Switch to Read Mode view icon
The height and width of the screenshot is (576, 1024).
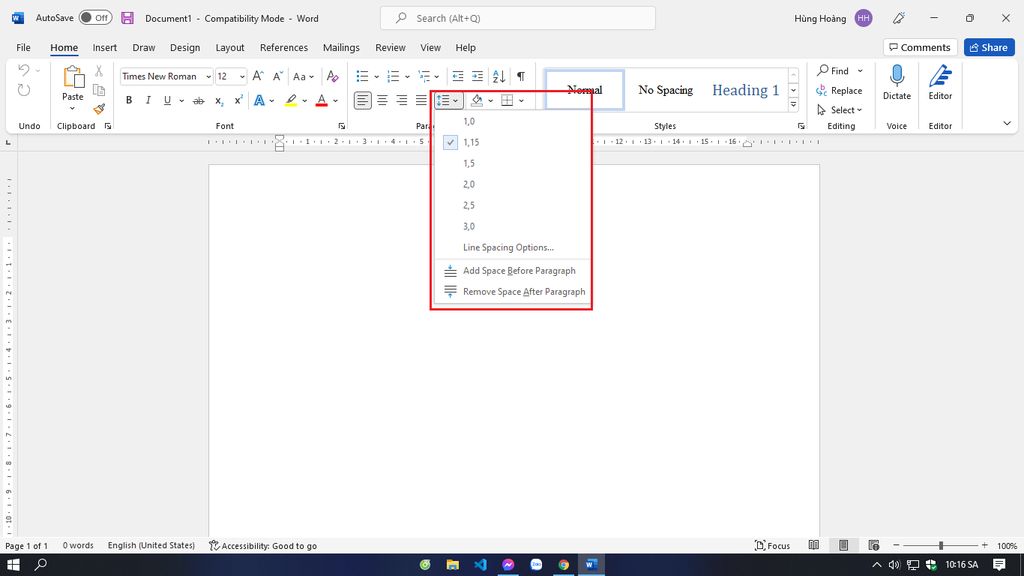(814, 545)
